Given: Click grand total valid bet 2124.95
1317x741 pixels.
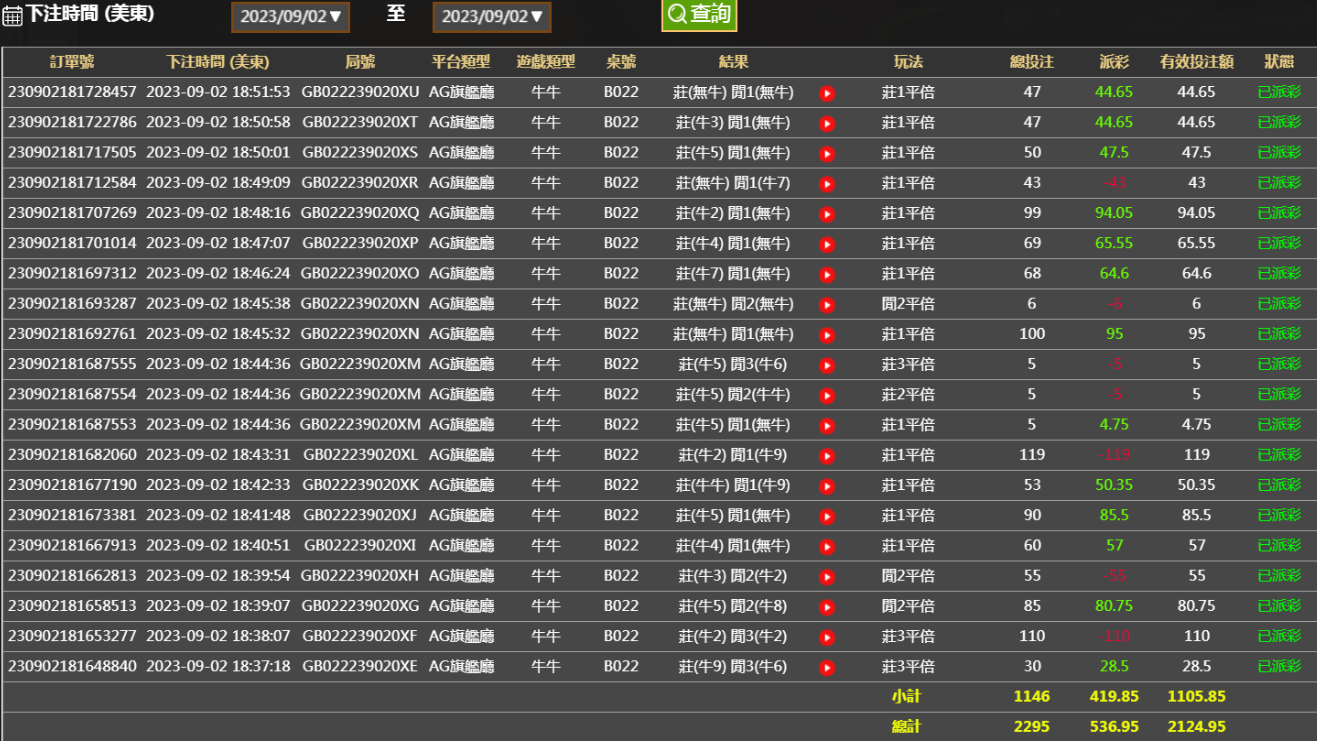Looking at the screenshot, I should (1196, 726).
